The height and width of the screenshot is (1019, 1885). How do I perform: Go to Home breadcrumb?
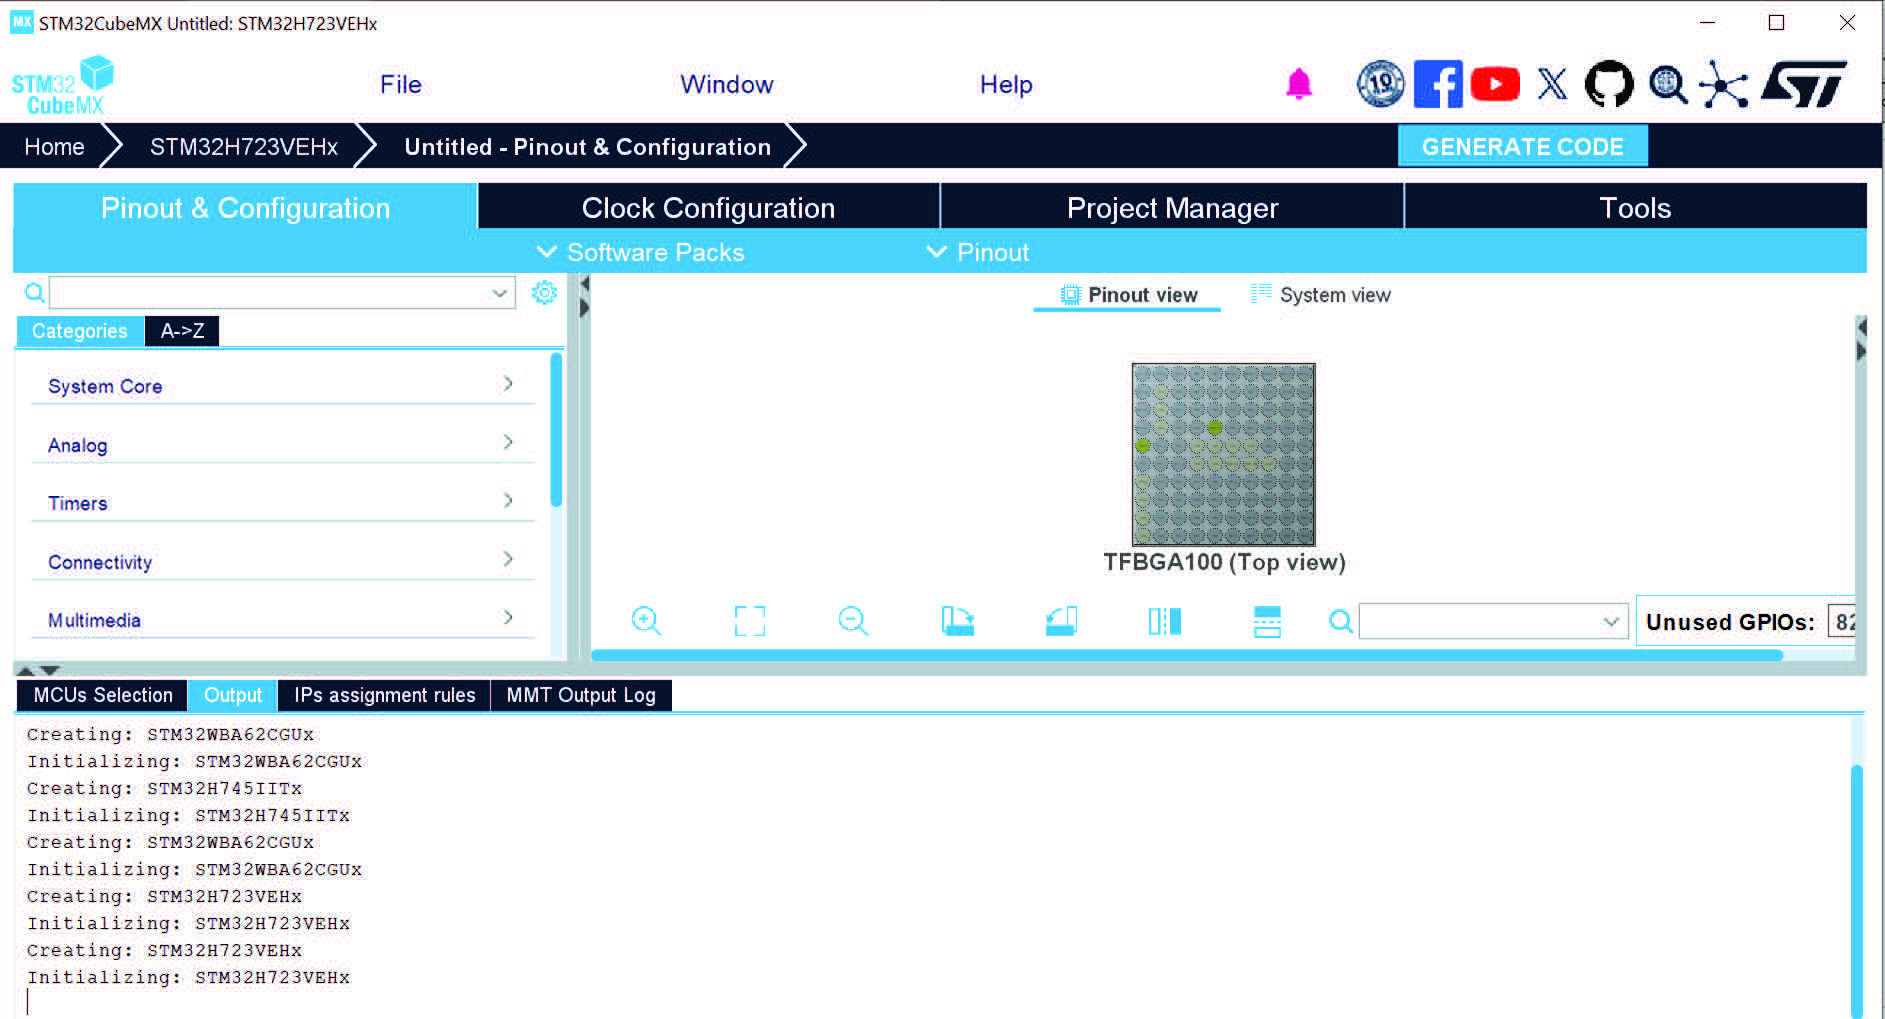click(54, 147)
